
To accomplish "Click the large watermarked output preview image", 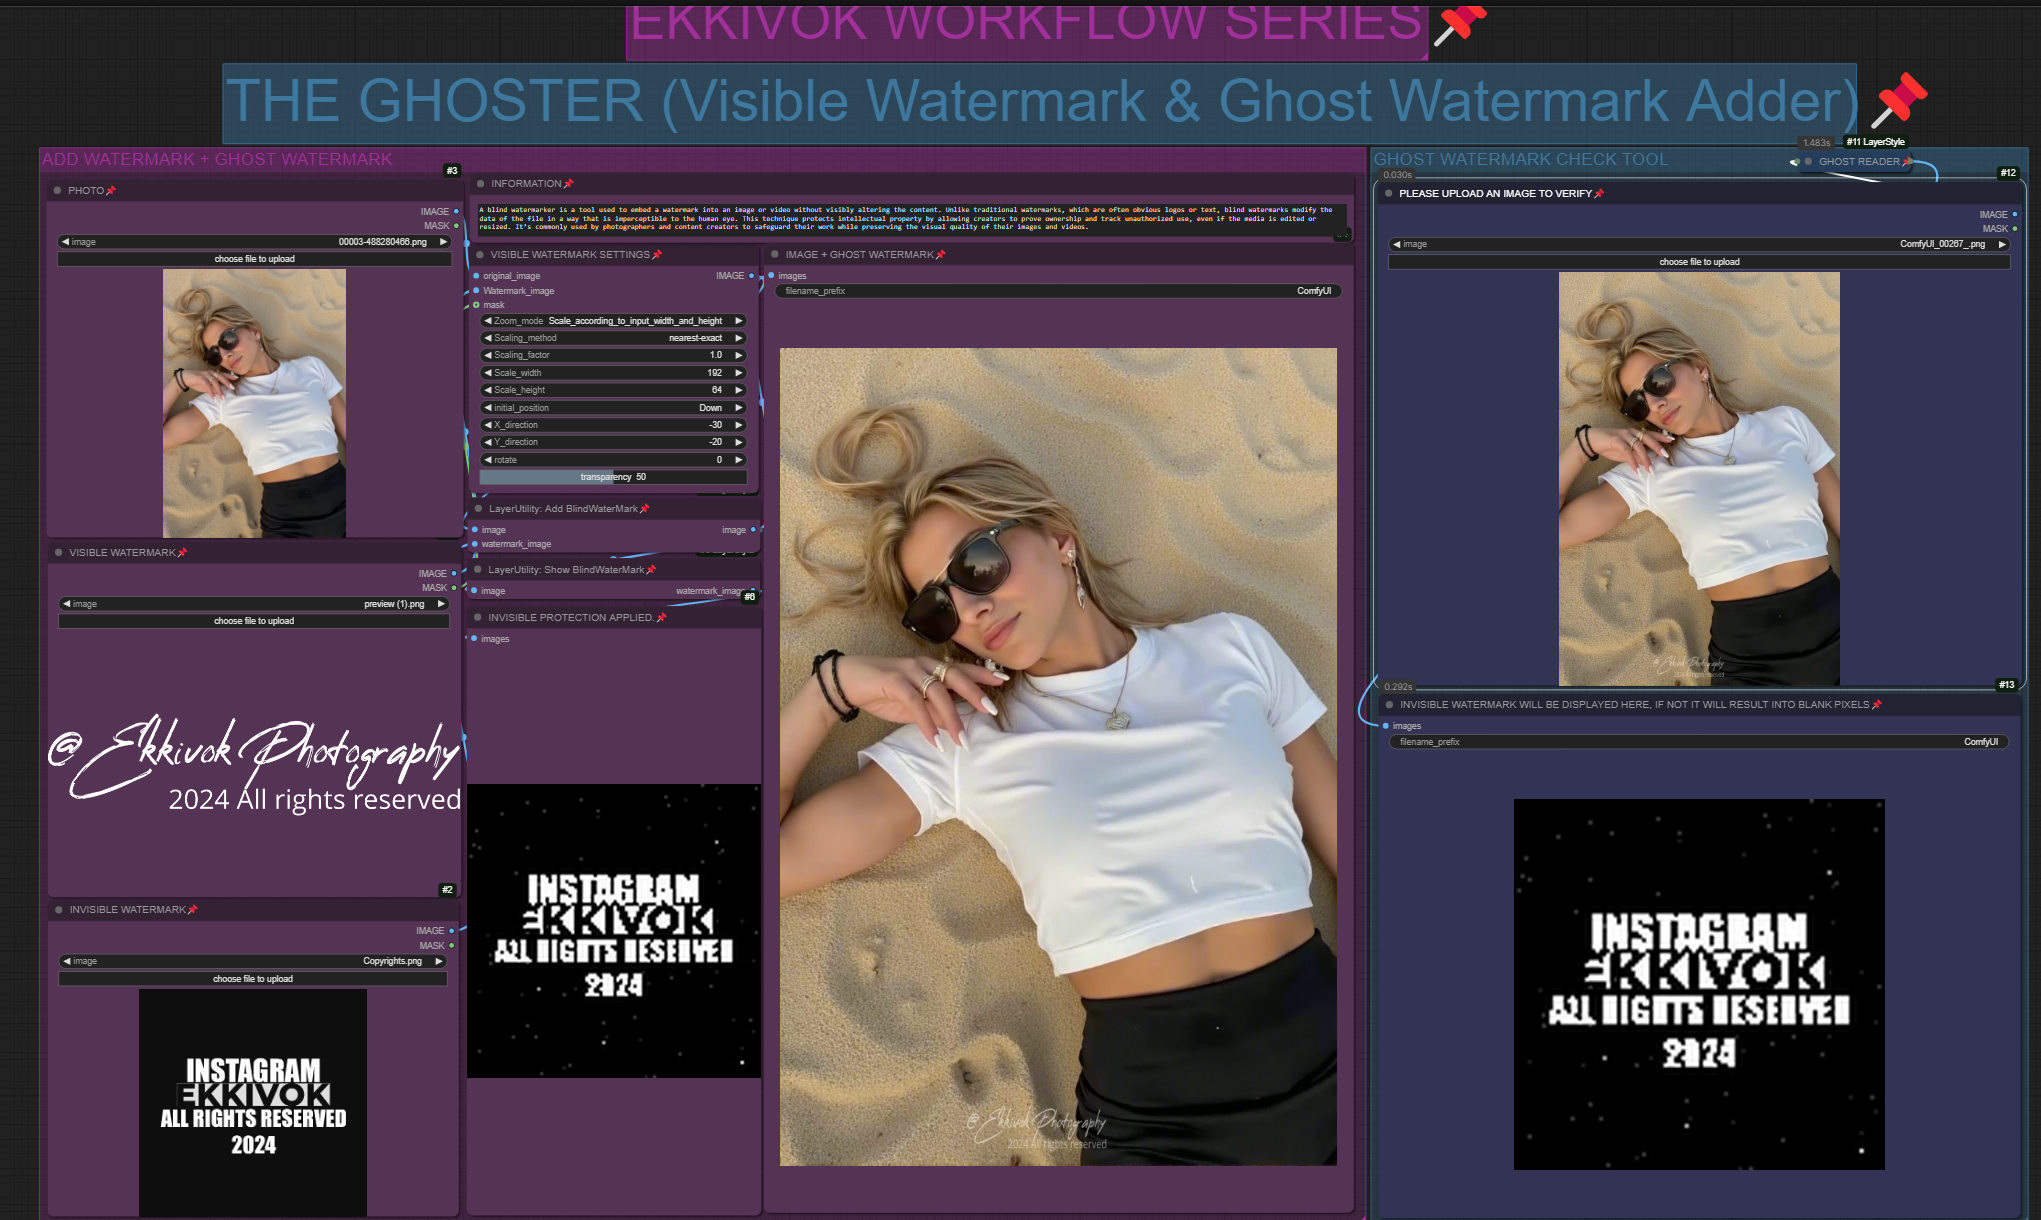I will pos(1058,756).
